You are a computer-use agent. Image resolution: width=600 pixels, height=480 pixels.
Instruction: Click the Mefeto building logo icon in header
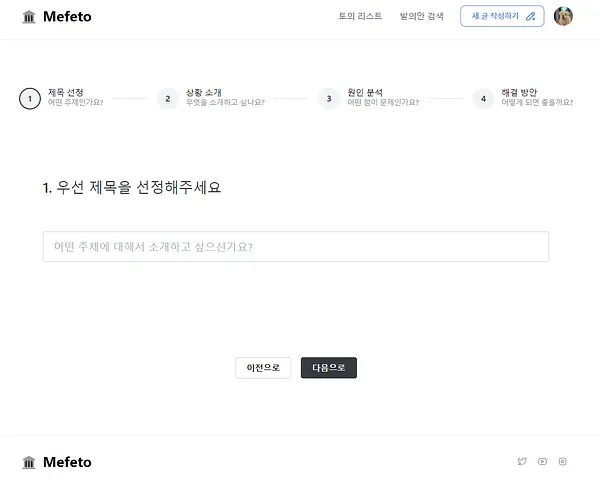pos(29,17)
